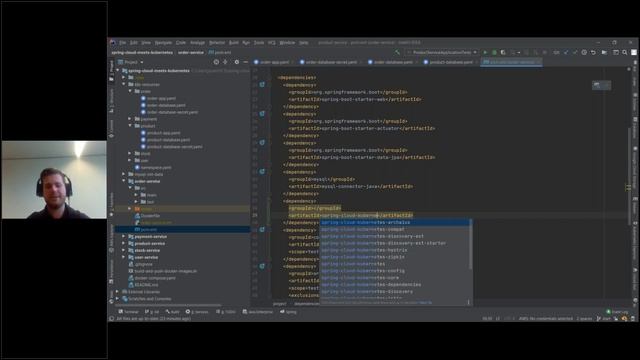Open the Spring tool window button

[288, 312]
